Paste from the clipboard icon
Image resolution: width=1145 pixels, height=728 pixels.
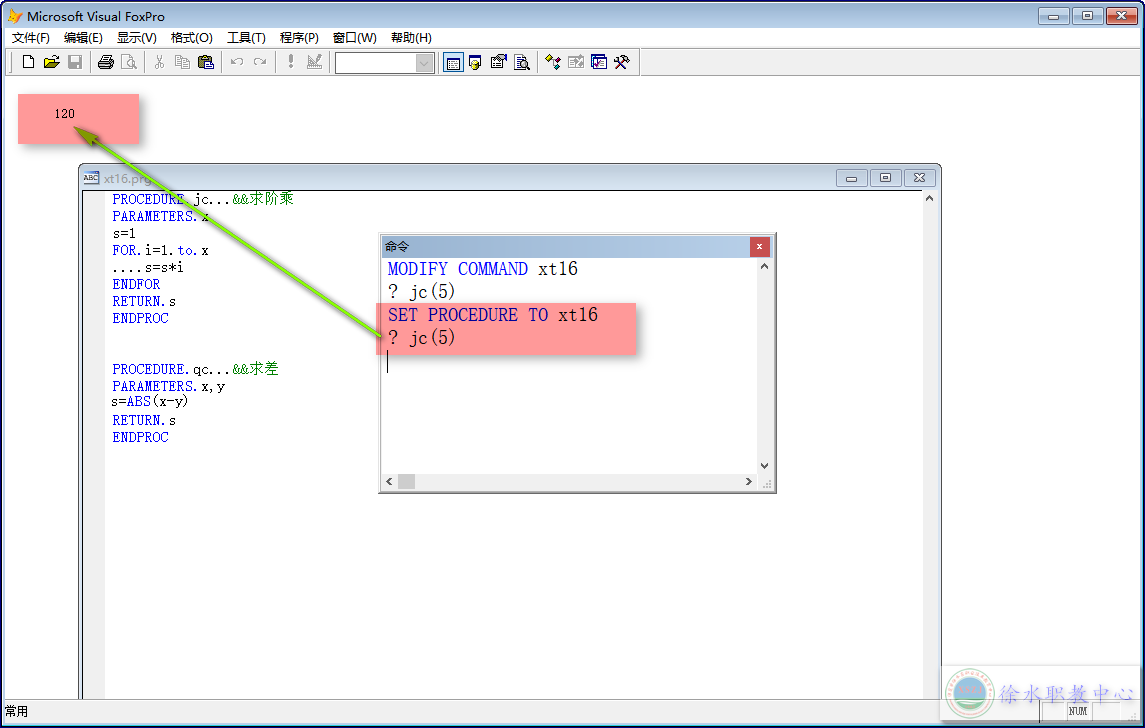pos(206,62)
